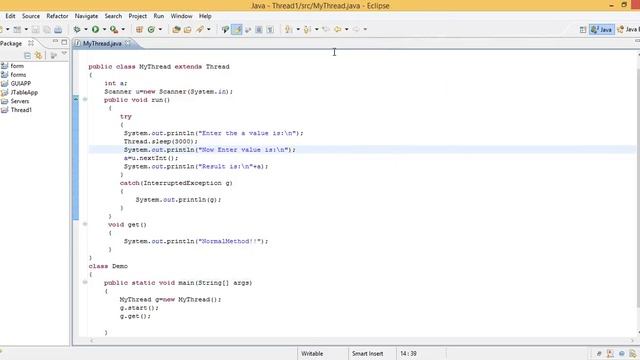Select the Java perspective button
Image resolution: width=640 pixels, height=360 pixels.
(x=602, y=29)
